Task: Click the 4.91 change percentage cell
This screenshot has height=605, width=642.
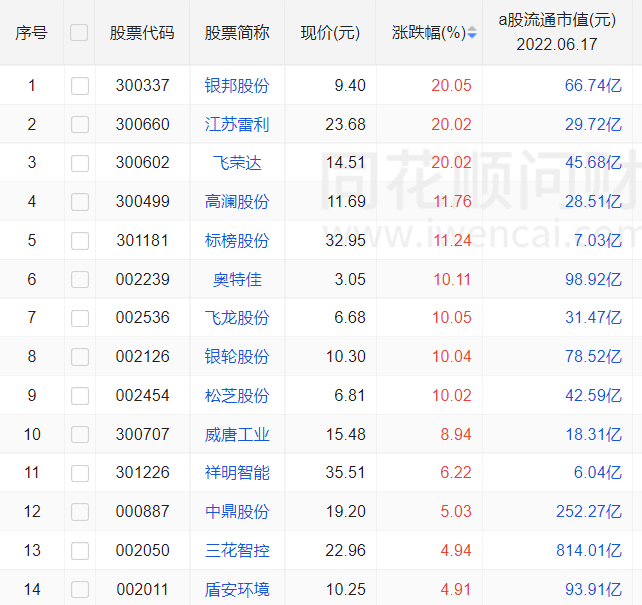Action: point(456,589)
